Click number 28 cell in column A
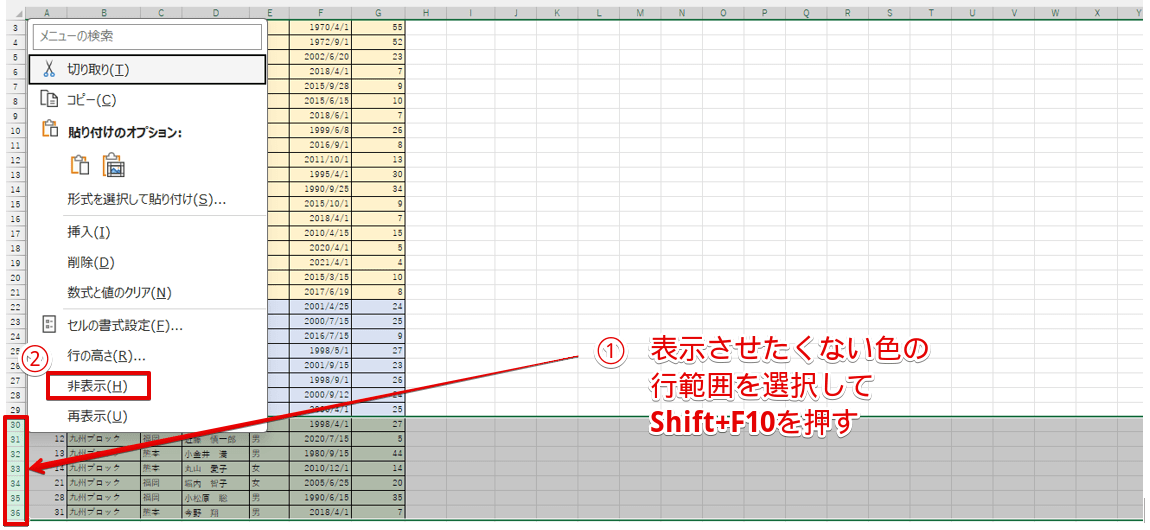The width and height of the screenshot is (1150, 530). click(48, 497)
